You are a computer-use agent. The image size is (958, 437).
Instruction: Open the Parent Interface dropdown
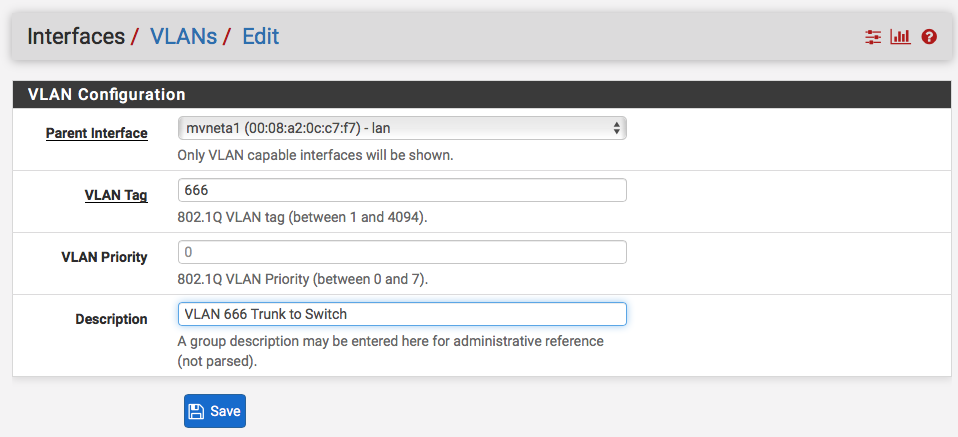[402, 128]
